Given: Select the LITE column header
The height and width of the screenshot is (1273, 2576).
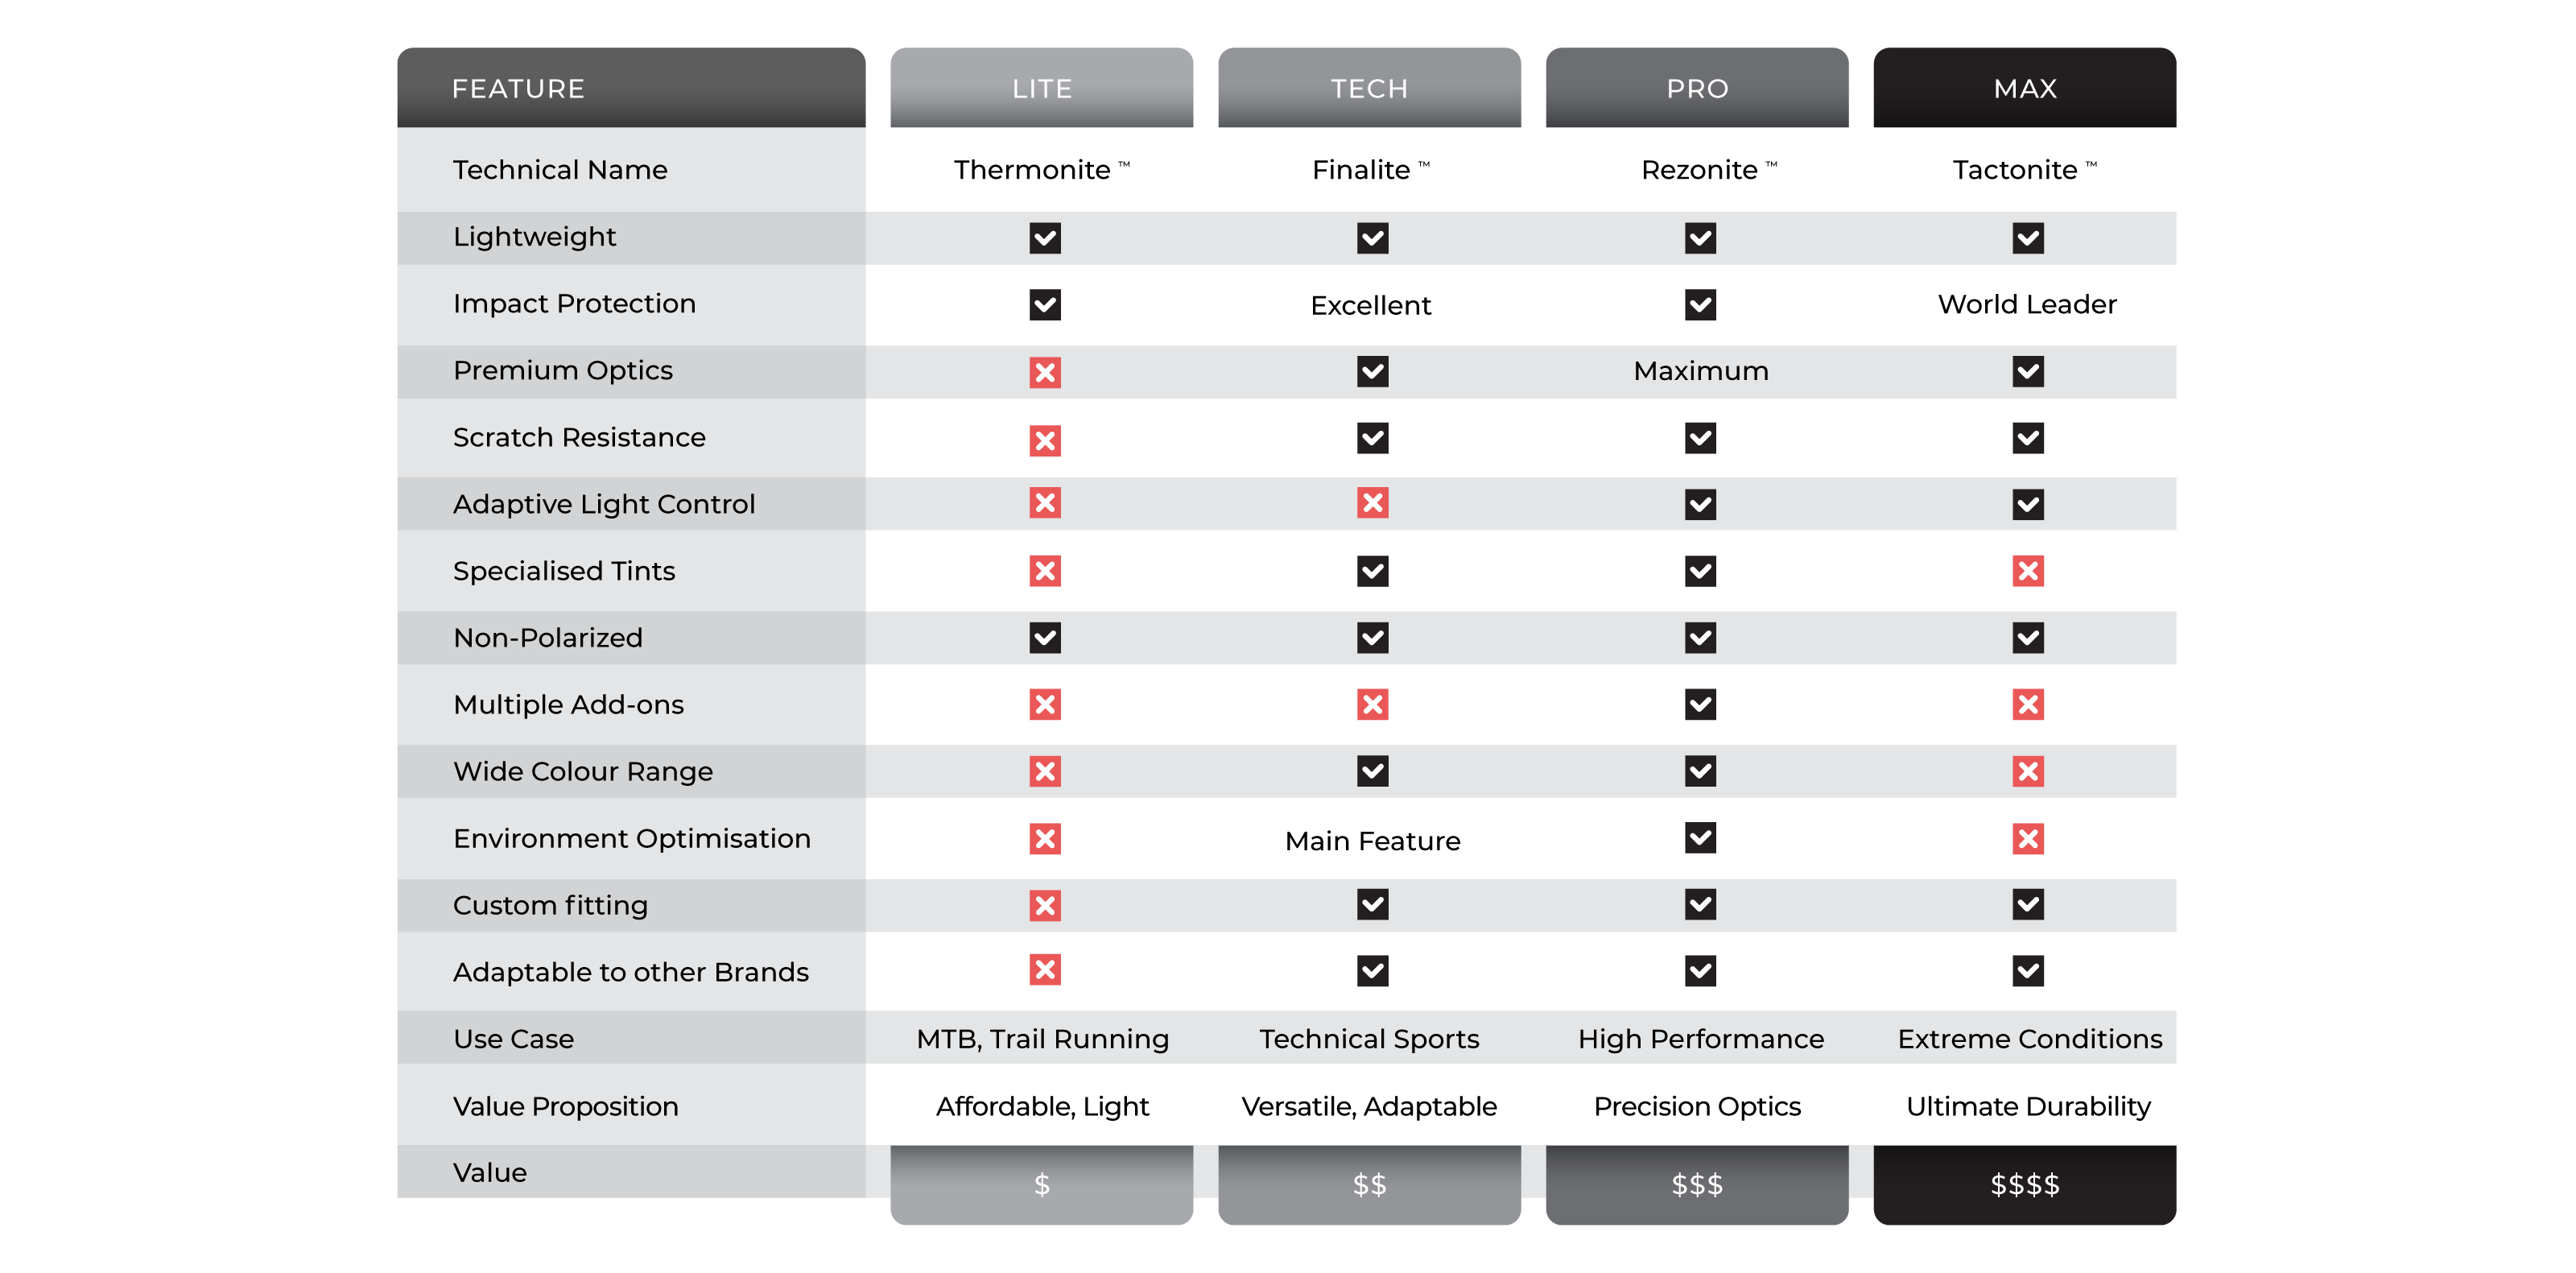Looking at the screenshot, I should [x=1041, y=88].
